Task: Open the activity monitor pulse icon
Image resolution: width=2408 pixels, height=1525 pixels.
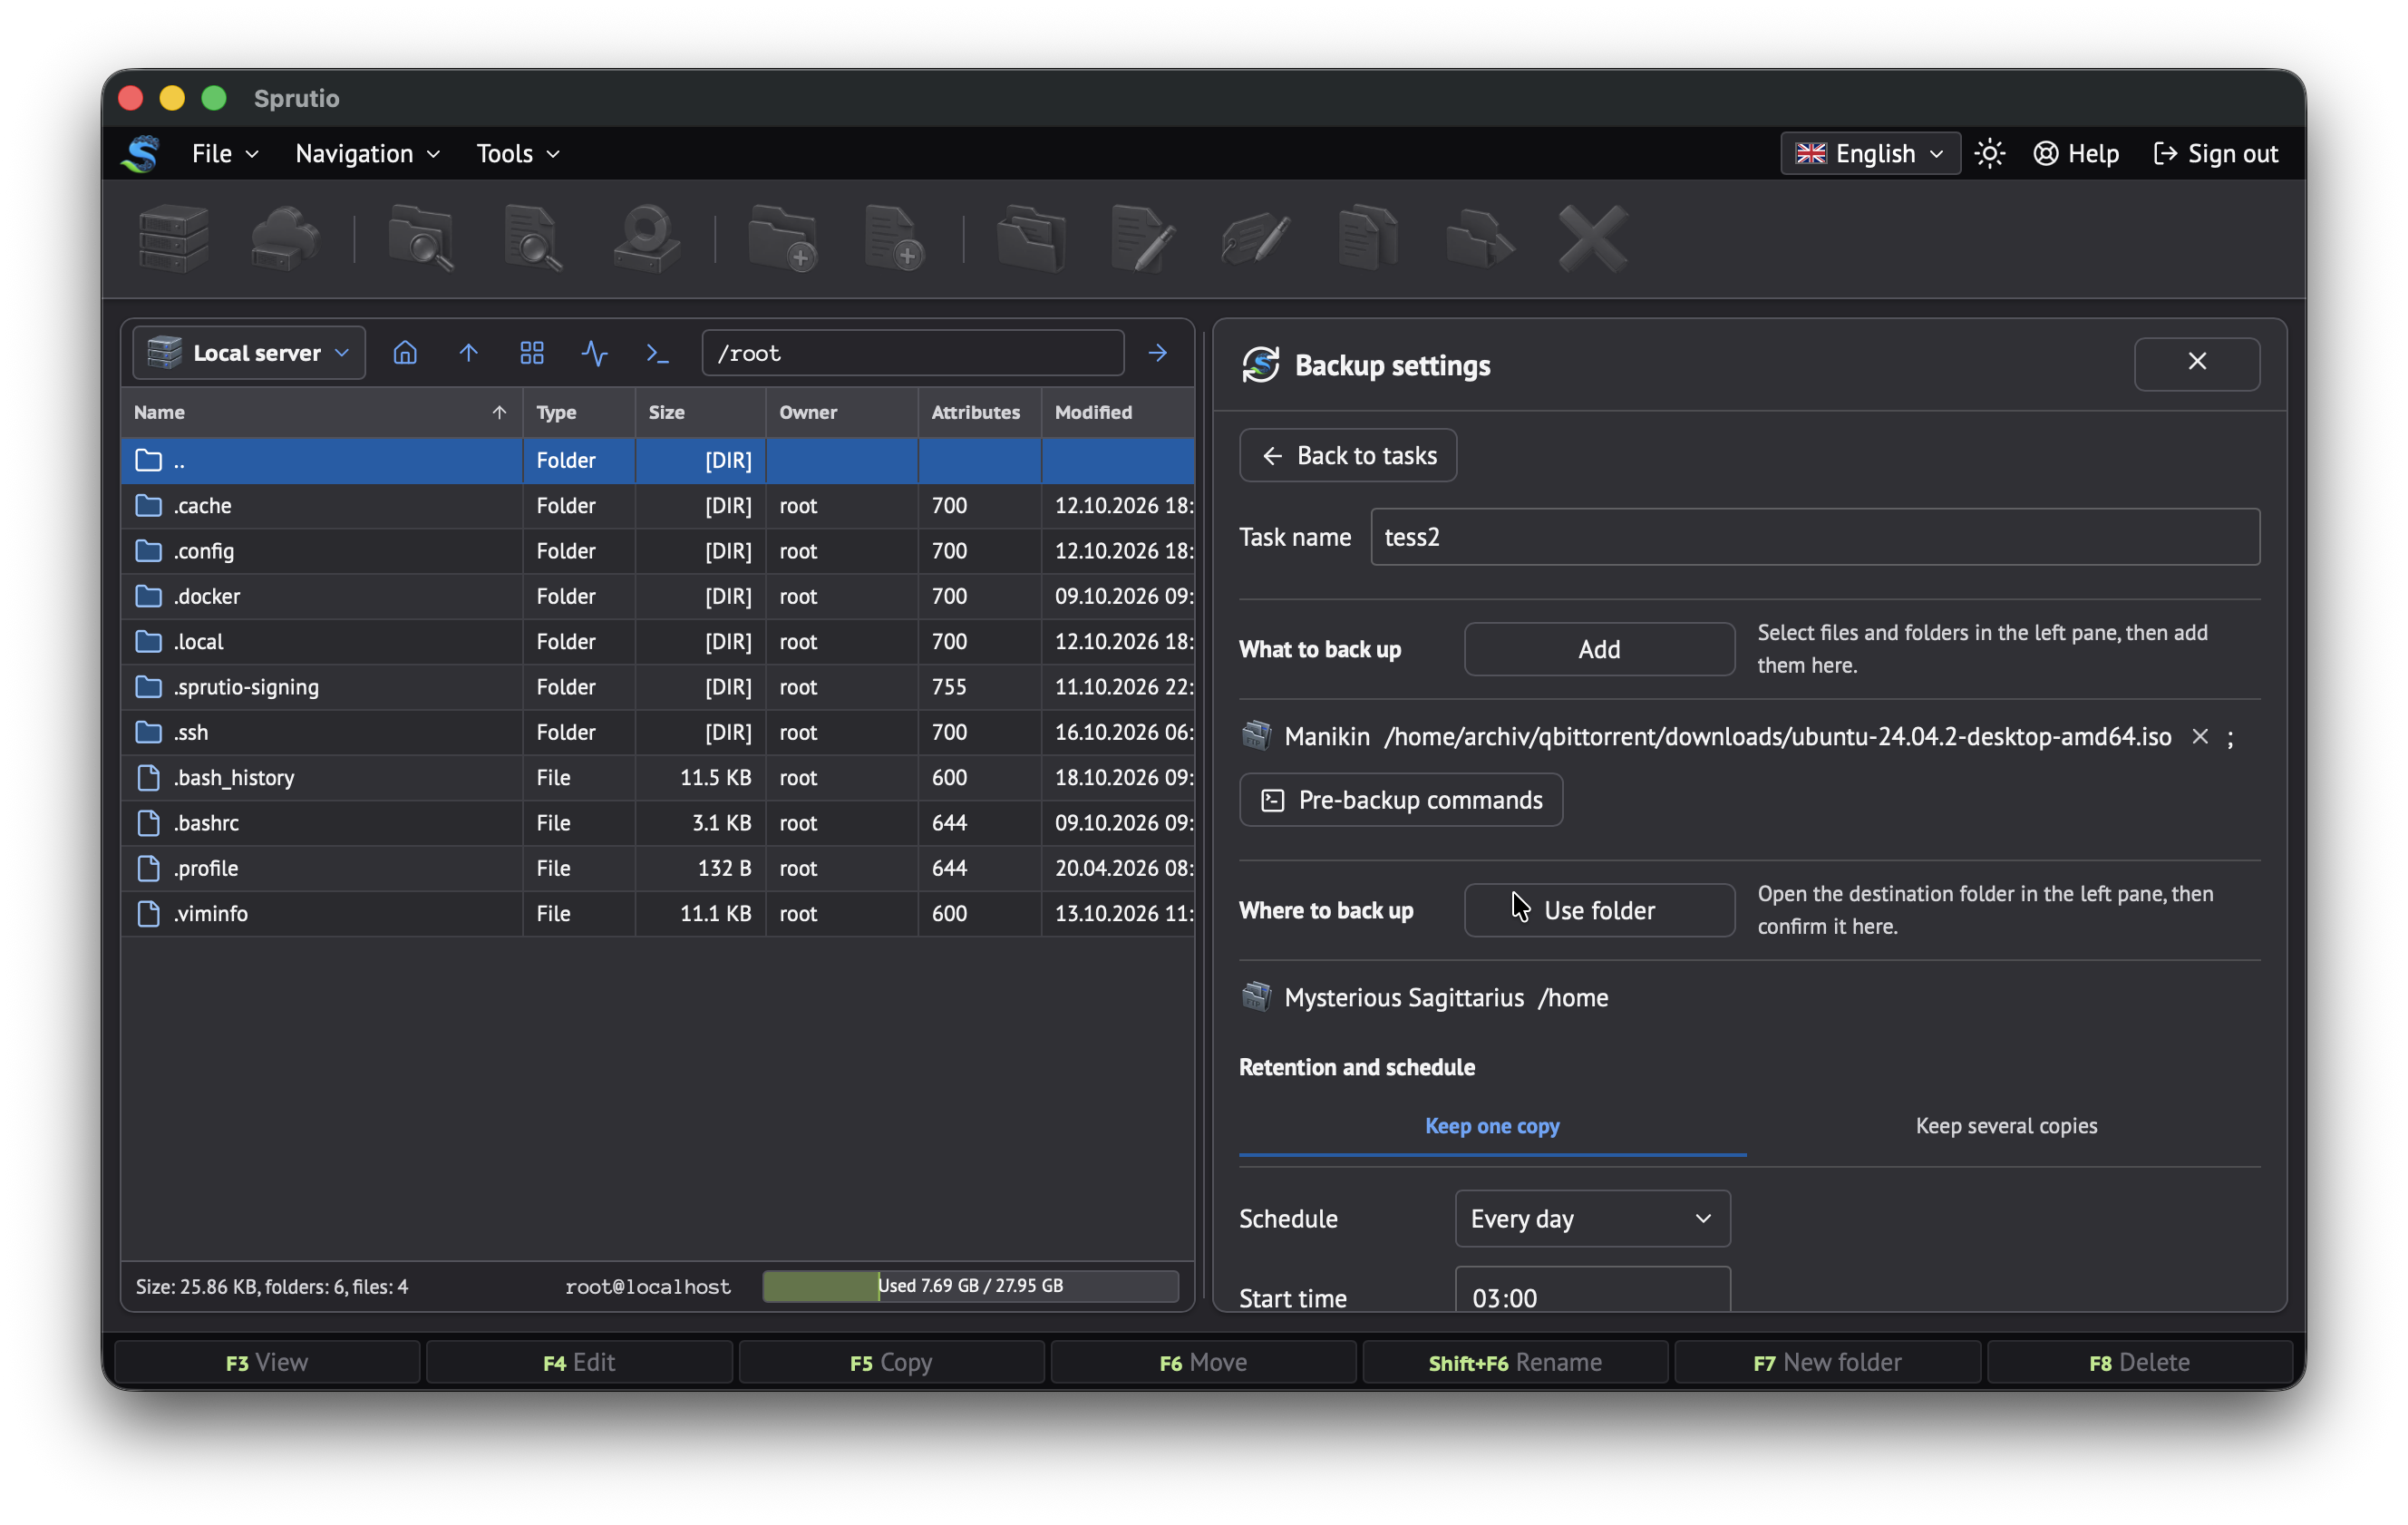Action: click(595, 353)
